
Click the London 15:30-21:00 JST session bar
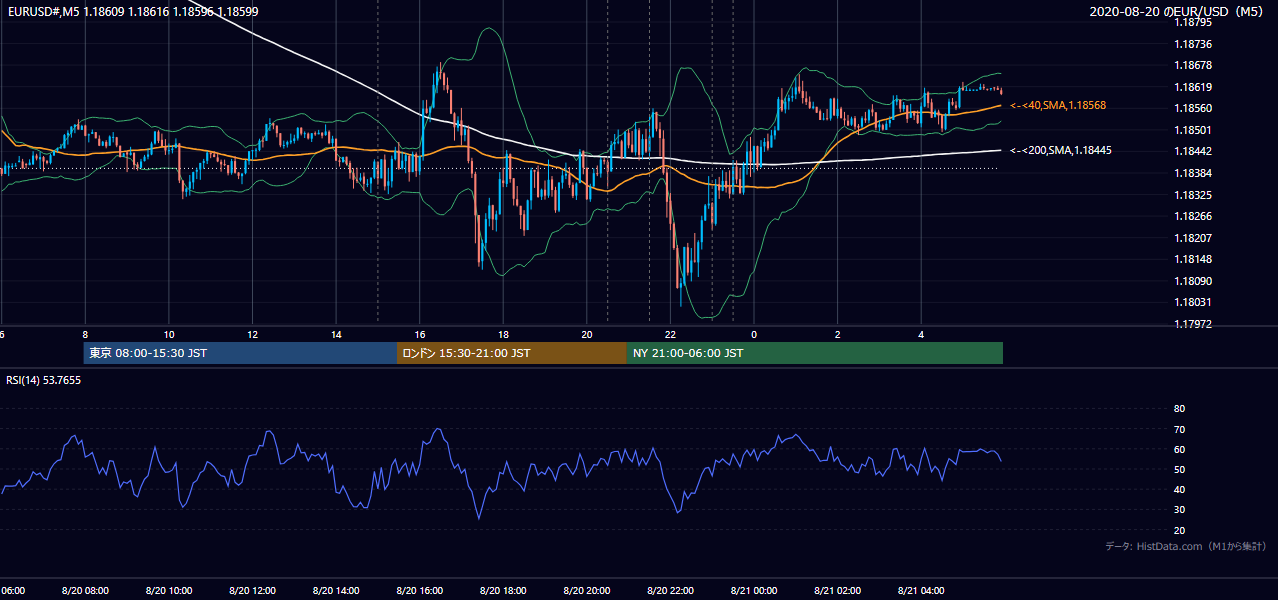(x=512, y=353)
